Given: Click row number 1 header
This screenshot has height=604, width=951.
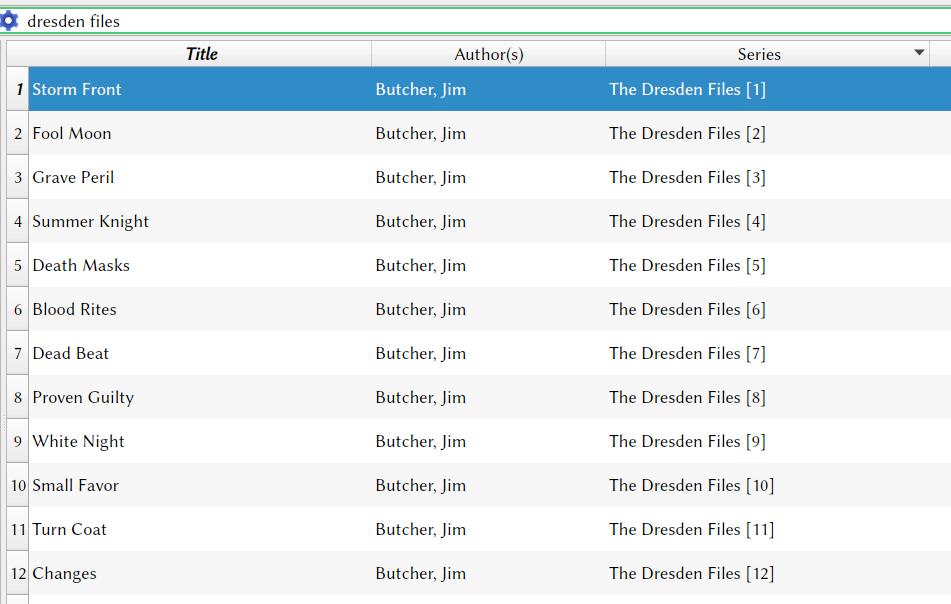Looking at the screenshot, I should coord(18,89).
